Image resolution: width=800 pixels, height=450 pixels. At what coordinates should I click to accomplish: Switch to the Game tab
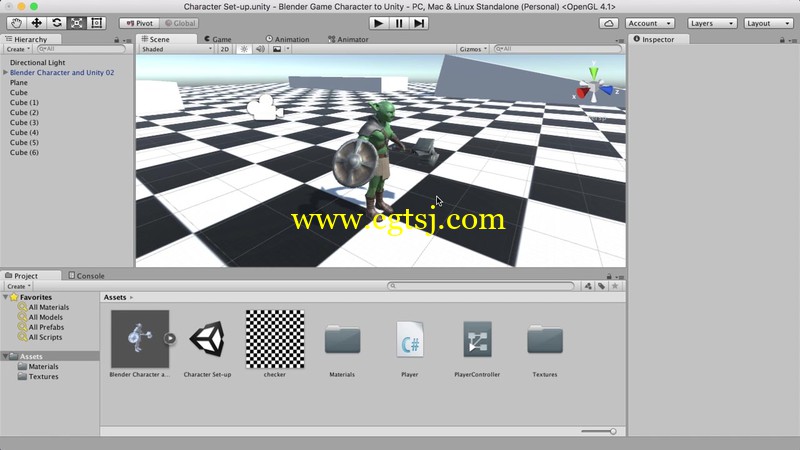pyautogui.click(x=218, y=39)
